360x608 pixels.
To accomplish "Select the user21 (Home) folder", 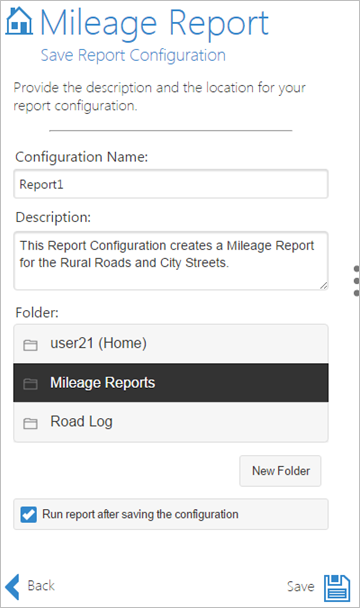I will 171,344.
